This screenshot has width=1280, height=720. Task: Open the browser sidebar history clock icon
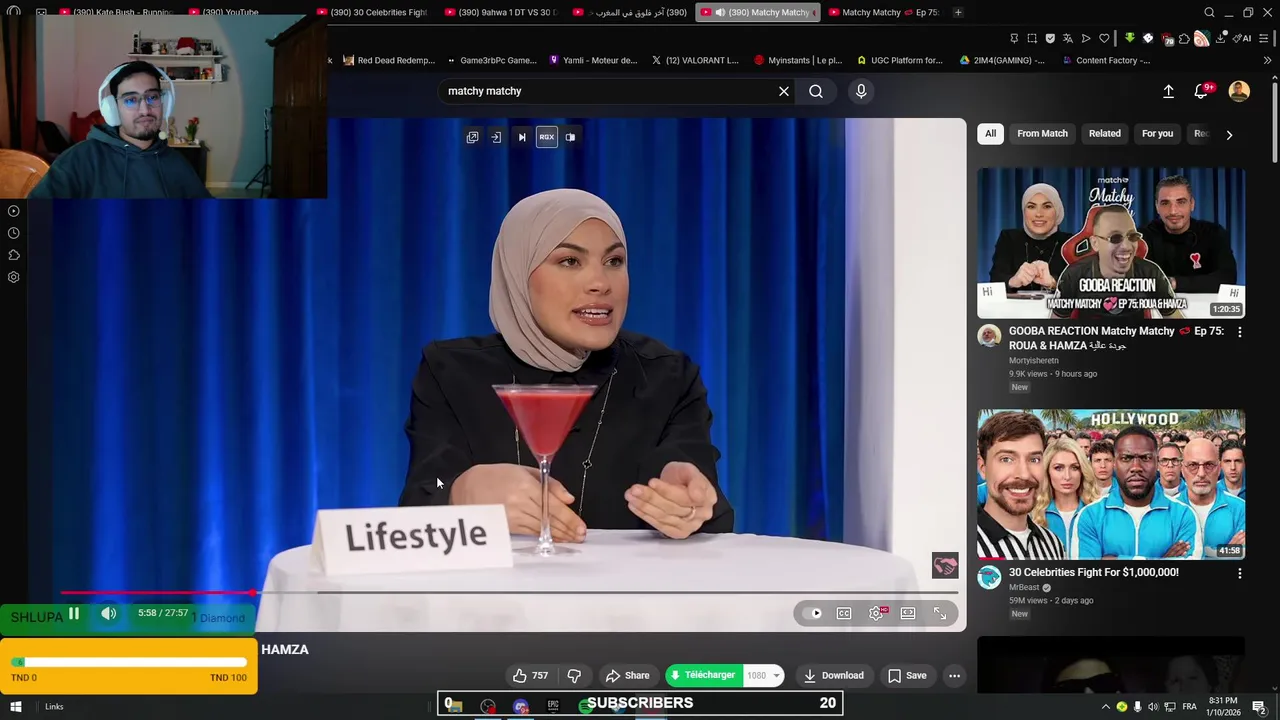click(x=14, y=233)
